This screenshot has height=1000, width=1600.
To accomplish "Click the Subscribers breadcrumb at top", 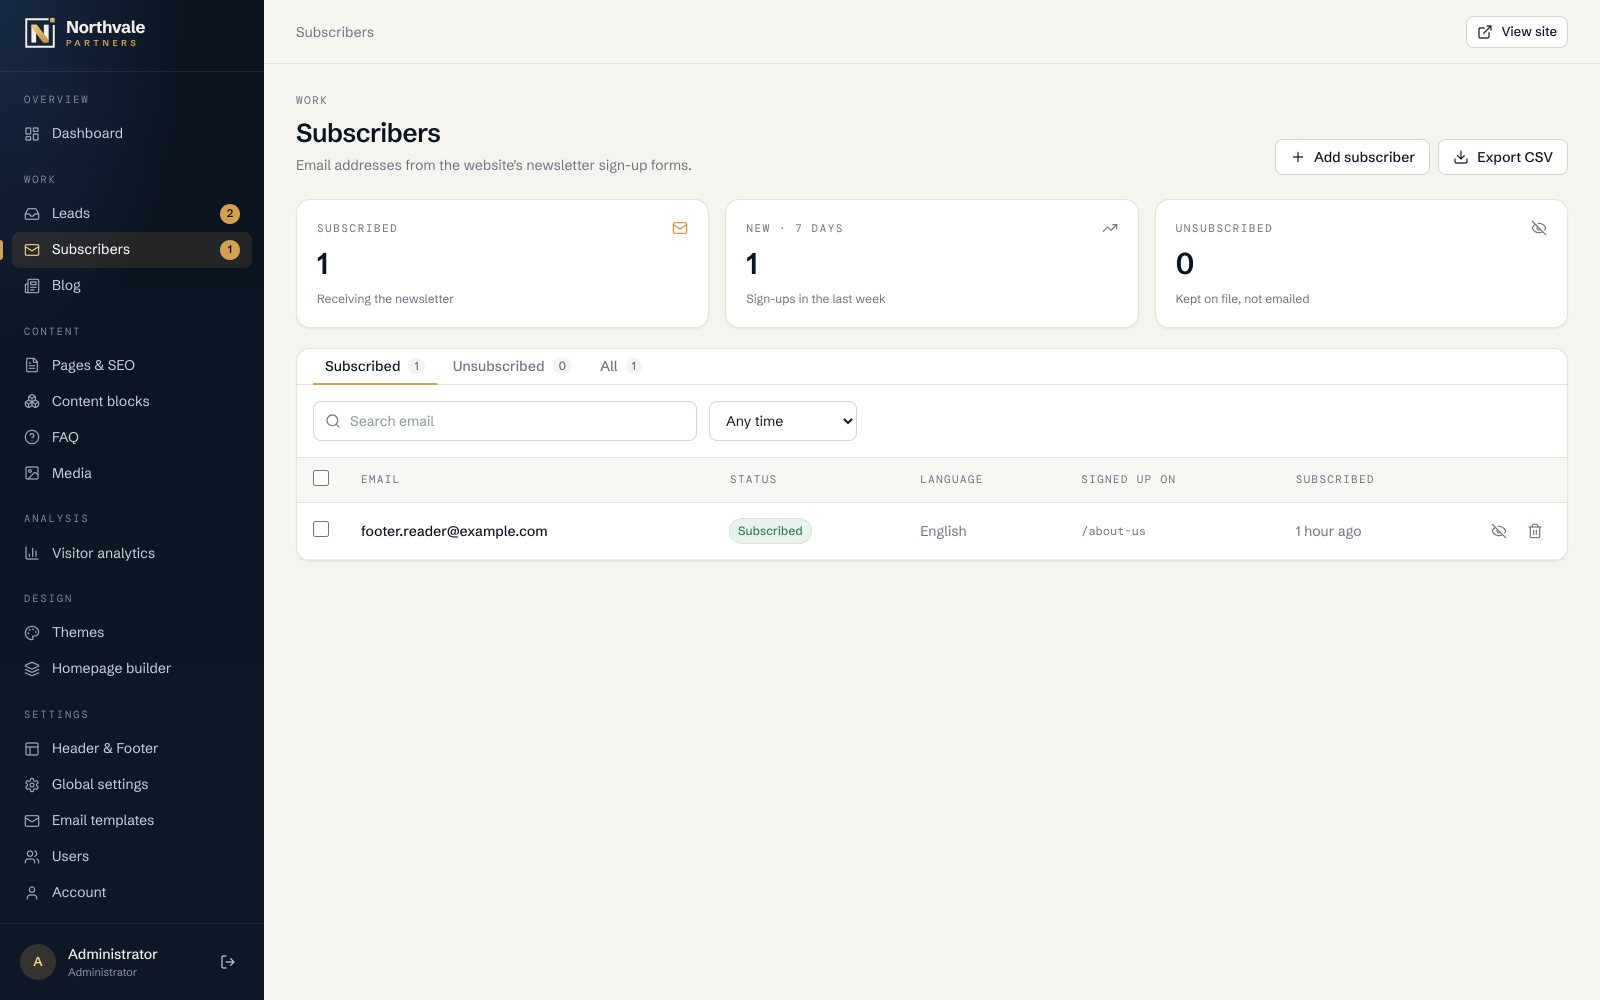I will 335,32.
